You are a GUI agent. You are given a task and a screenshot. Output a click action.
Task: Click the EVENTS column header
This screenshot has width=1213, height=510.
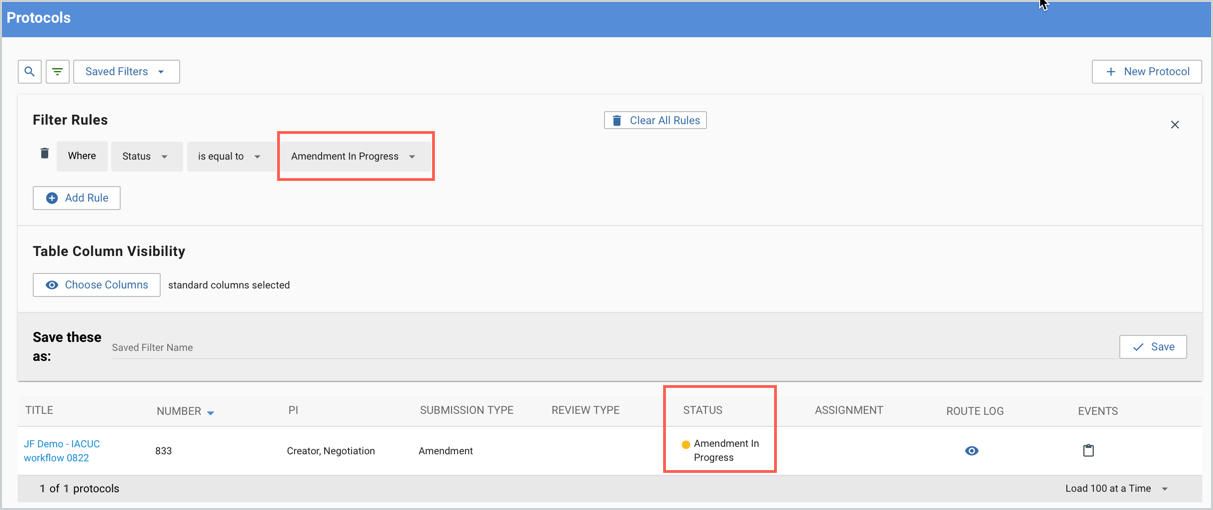click(1098, 411)
